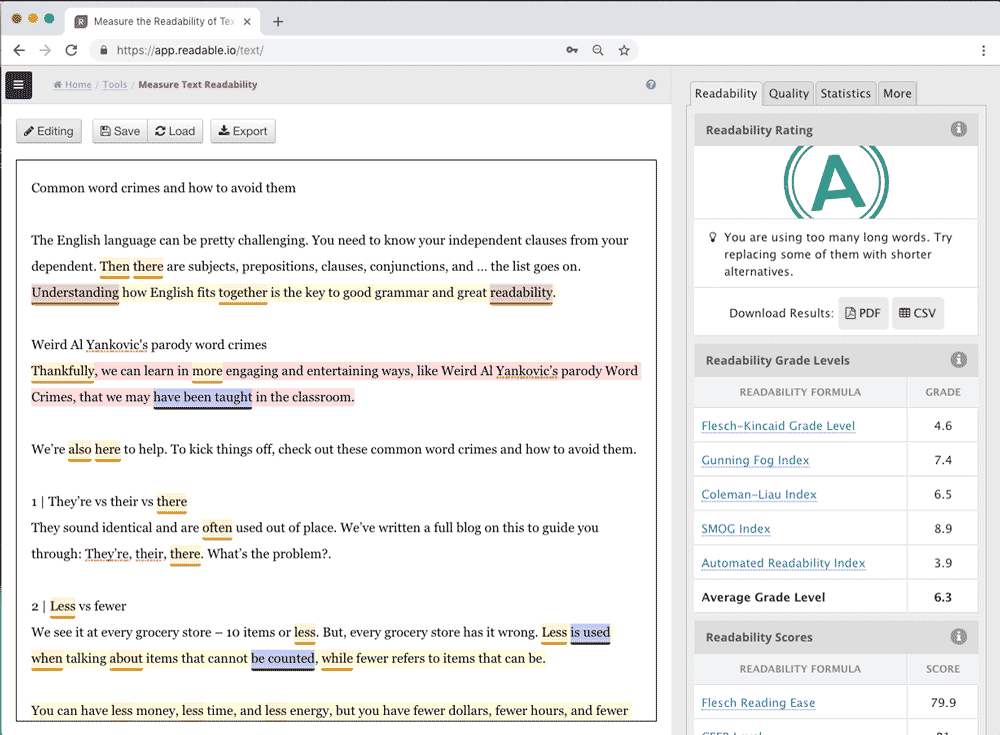1000x735 pixels.
Task: Open the hamburger sidebar menu
Action: (x=18, y=85)
